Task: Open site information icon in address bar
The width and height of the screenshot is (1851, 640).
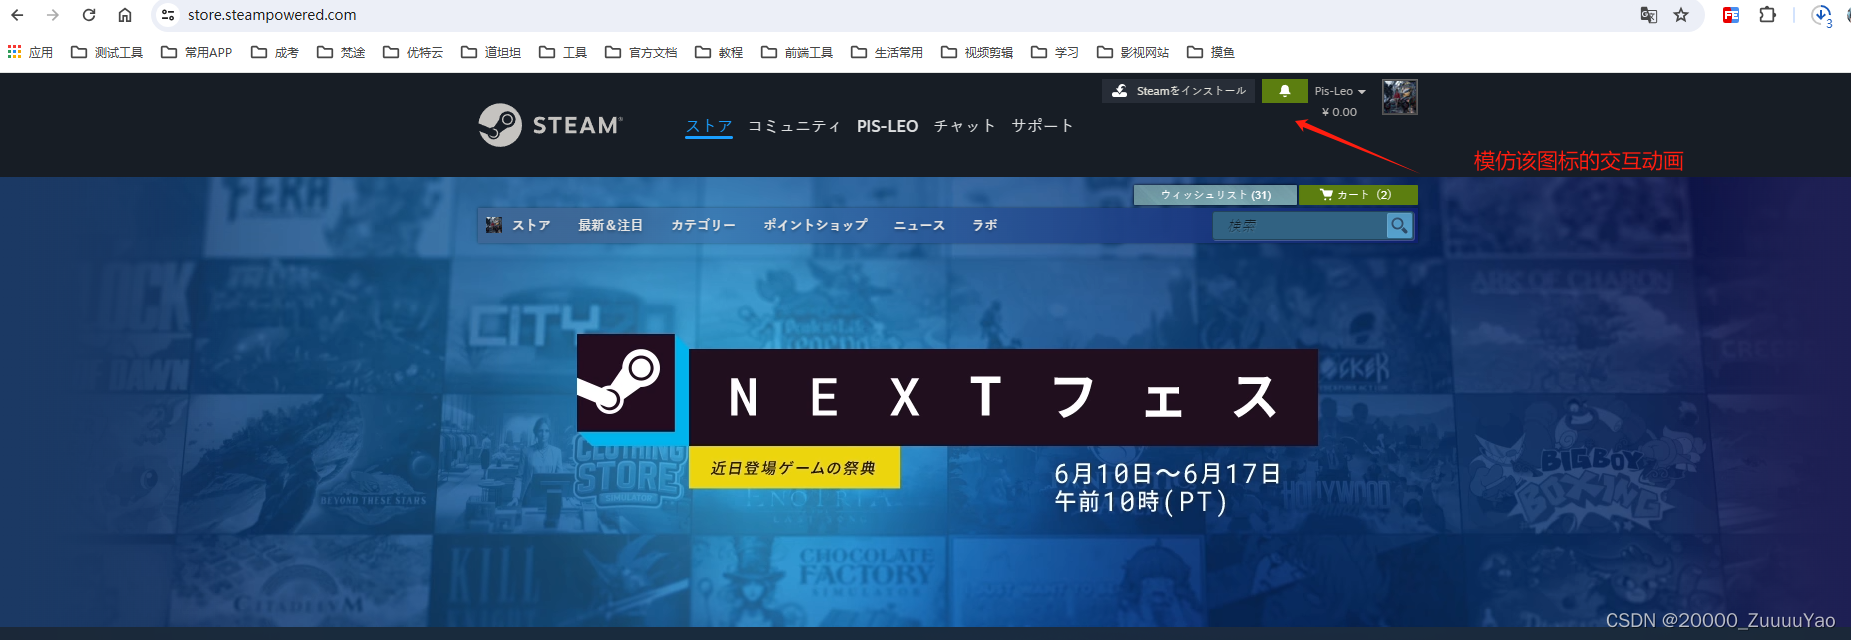Action: tap(168, 15)
